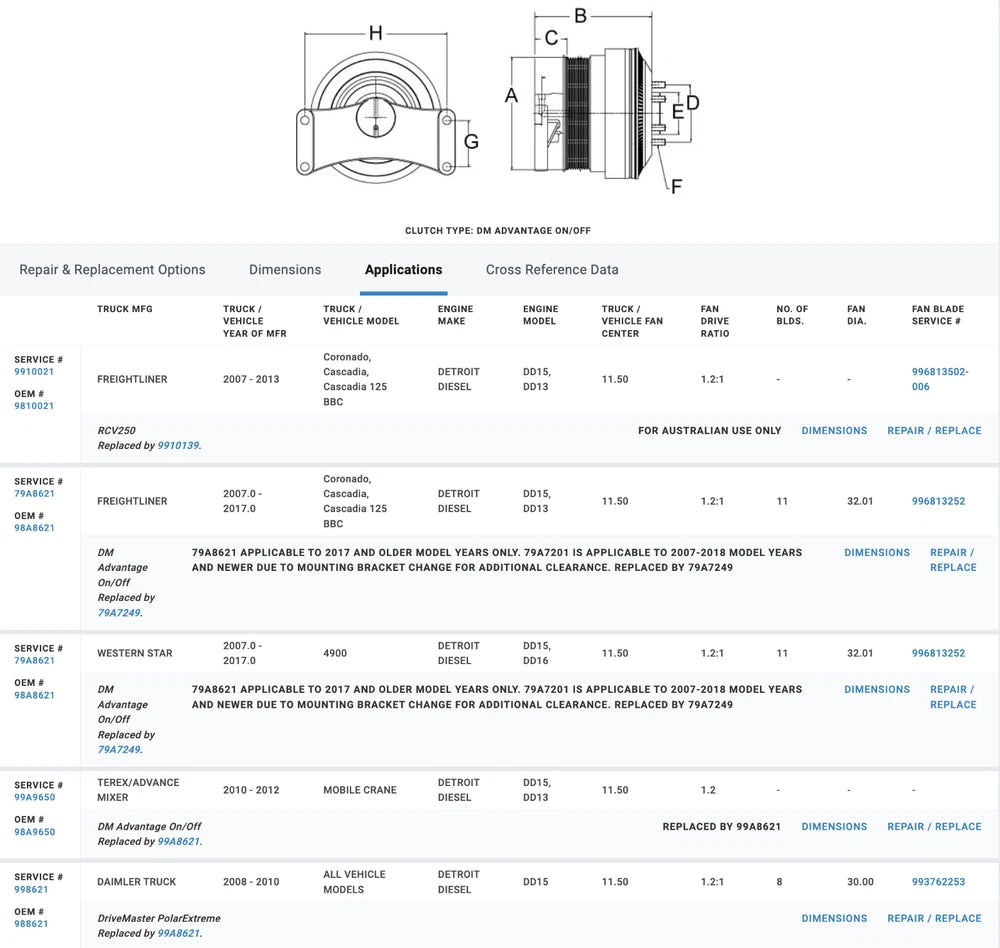Image resolution: width=1000 pixels, height=948 pixels.
Task: Open service number 998621 for Daimler Truck
Action: click(x=31, y=890)
